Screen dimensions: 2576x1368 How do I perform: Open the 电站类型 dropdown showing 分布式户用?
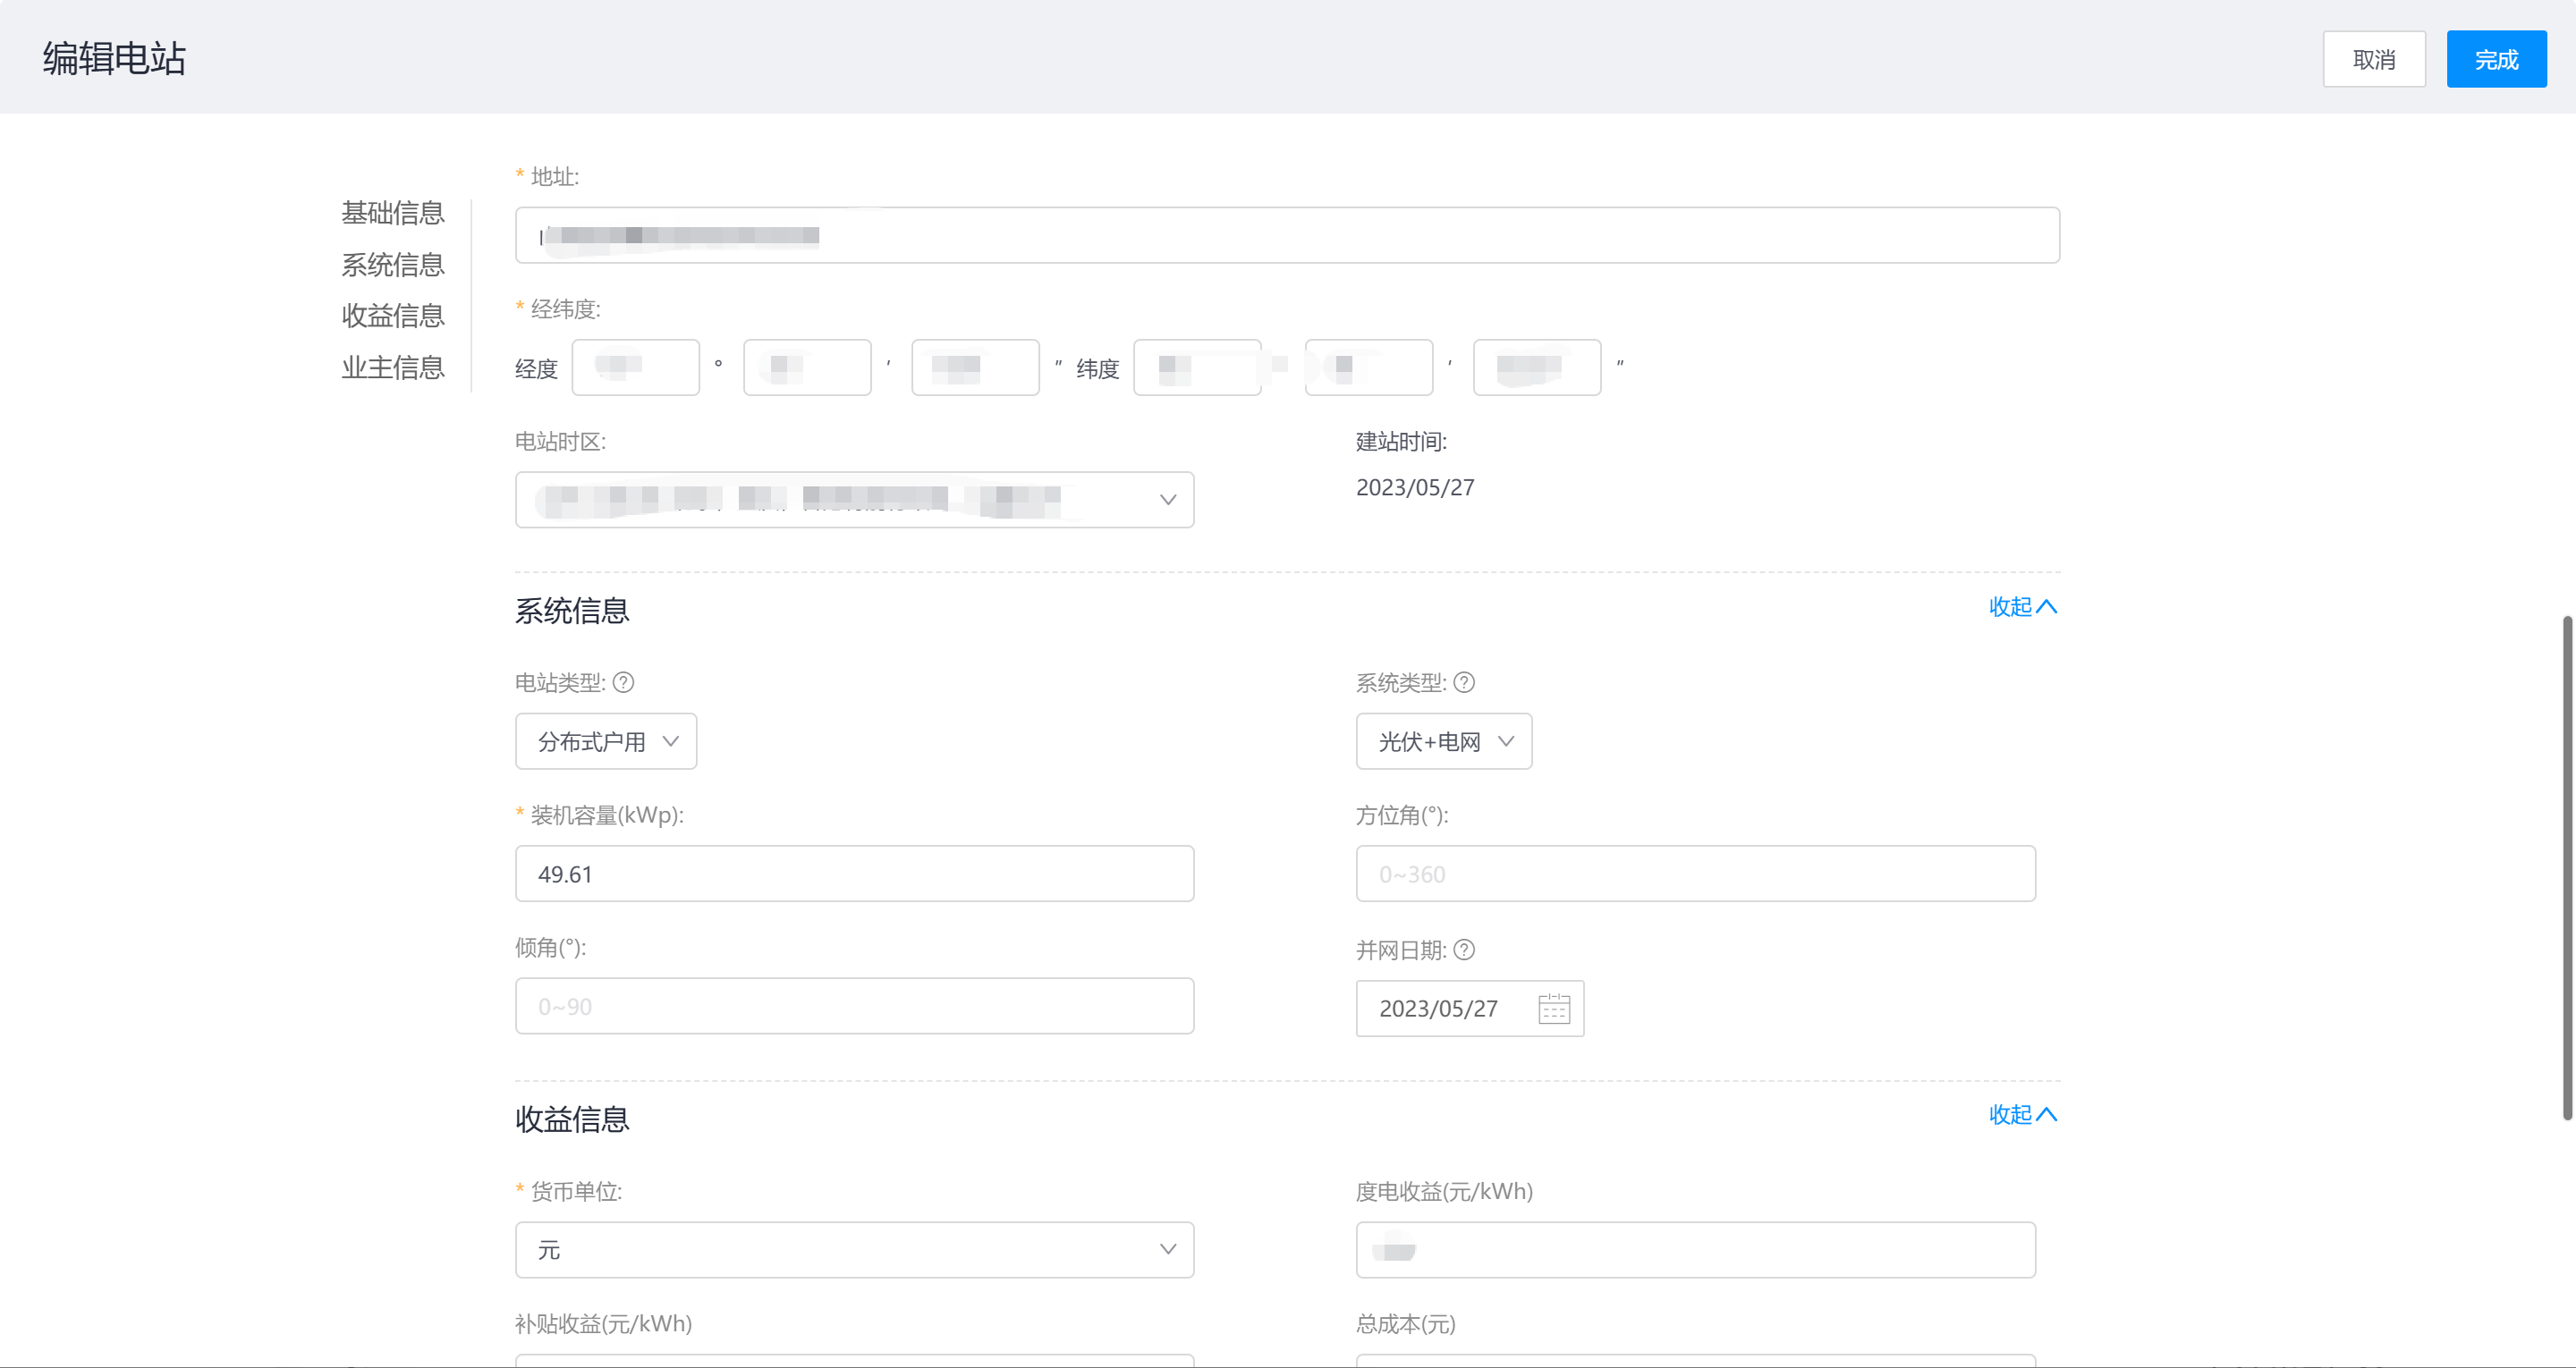(x=606, y=742)
